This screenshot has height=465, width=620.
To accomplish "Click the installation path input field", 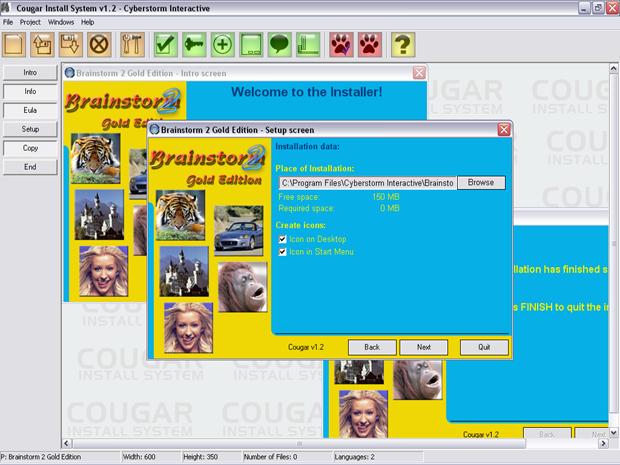I will pos(367,183).
